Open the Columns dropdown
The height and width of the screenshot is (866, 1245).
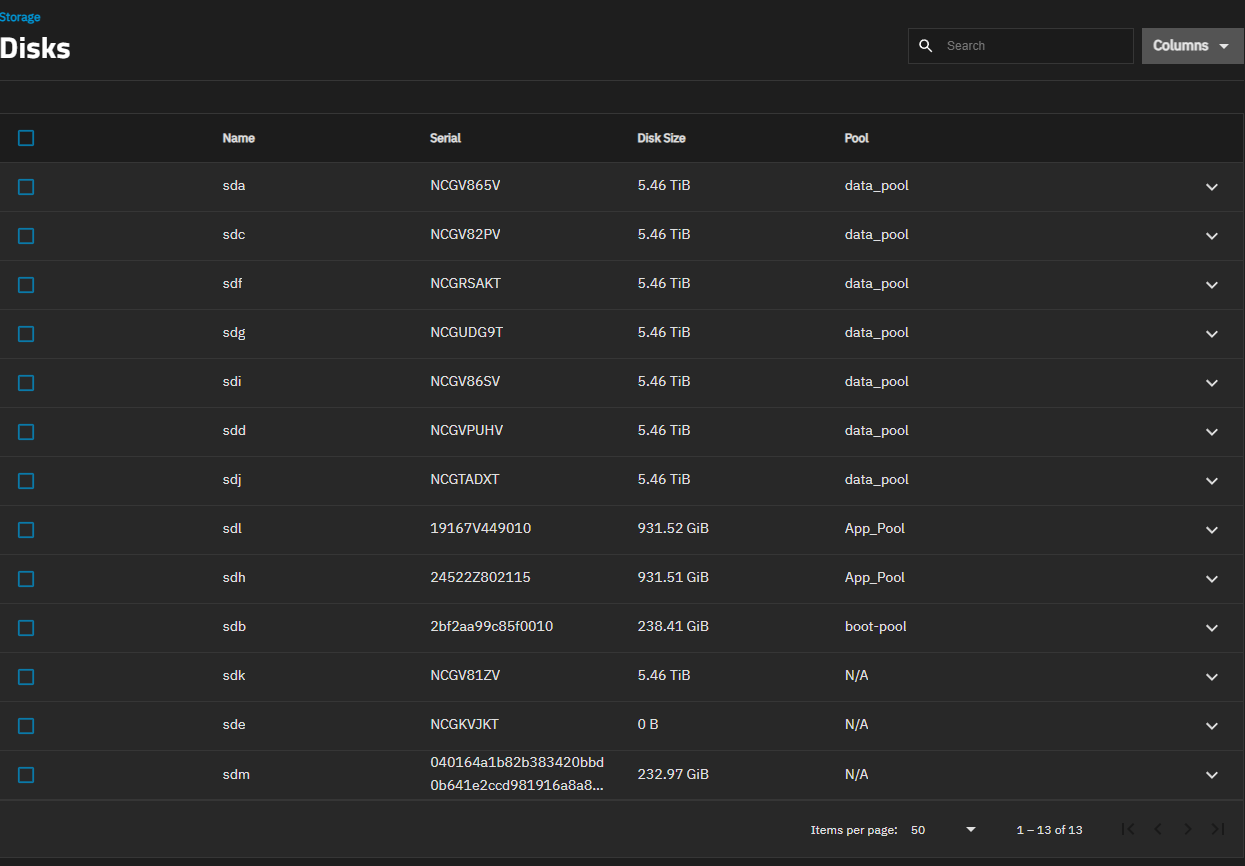click(x=1192, y=46)
